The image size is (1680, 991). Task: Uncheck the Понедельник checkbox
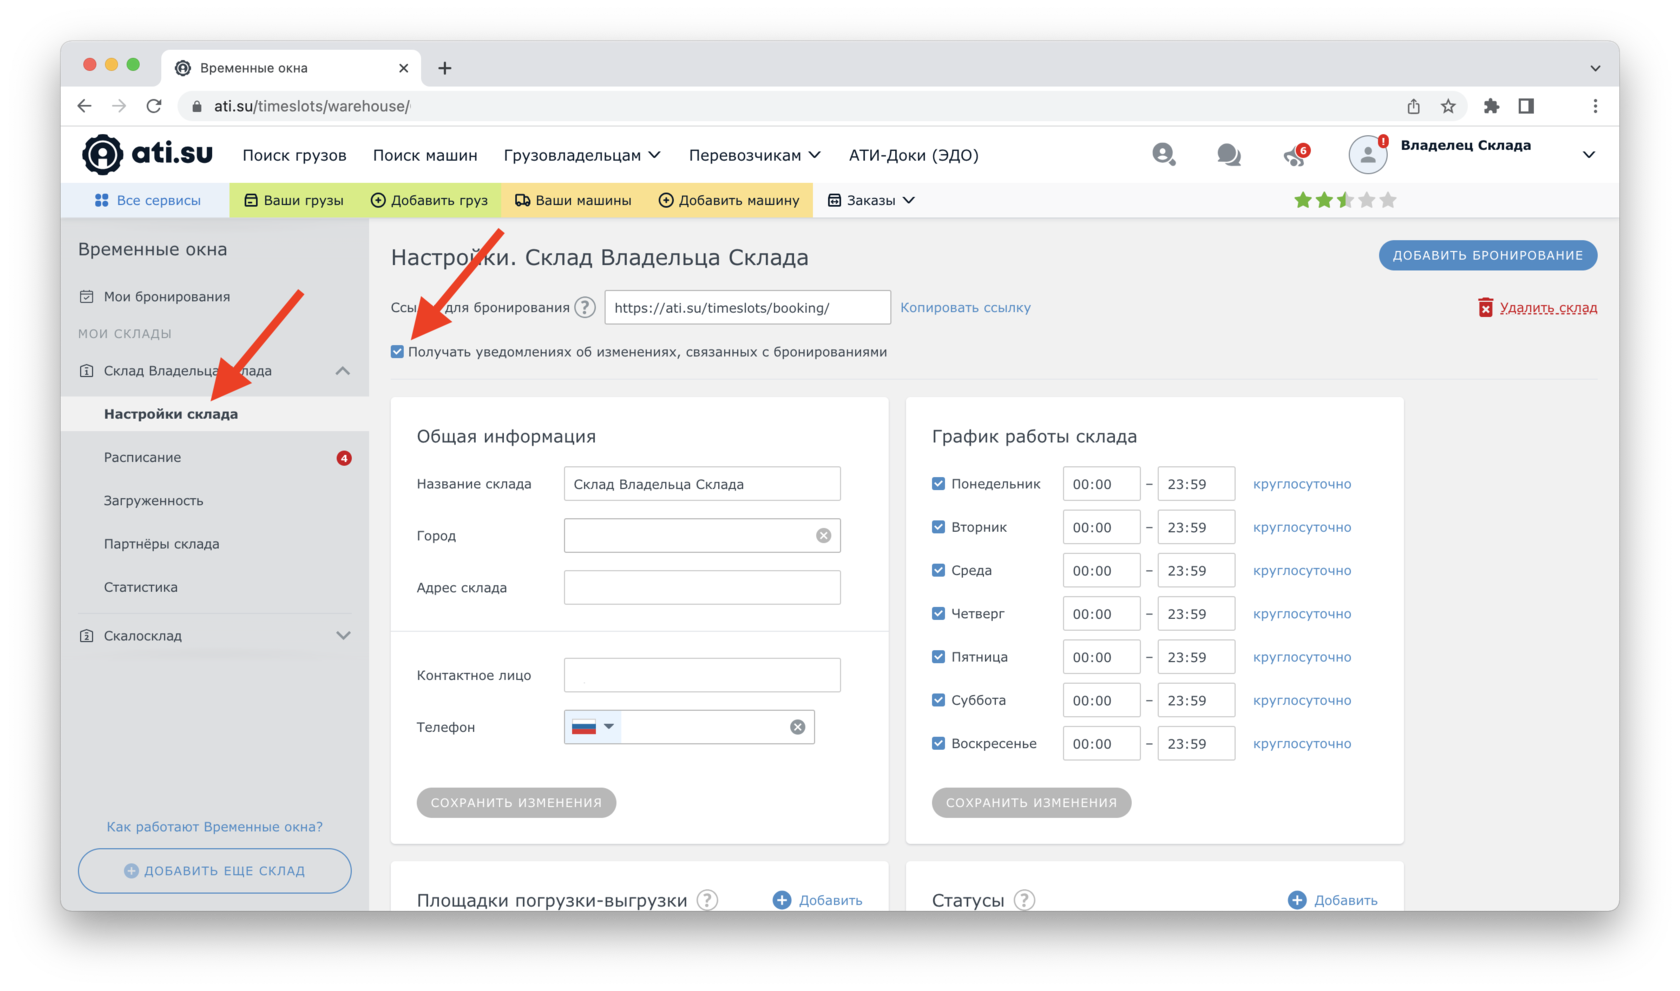click(938, 484)
